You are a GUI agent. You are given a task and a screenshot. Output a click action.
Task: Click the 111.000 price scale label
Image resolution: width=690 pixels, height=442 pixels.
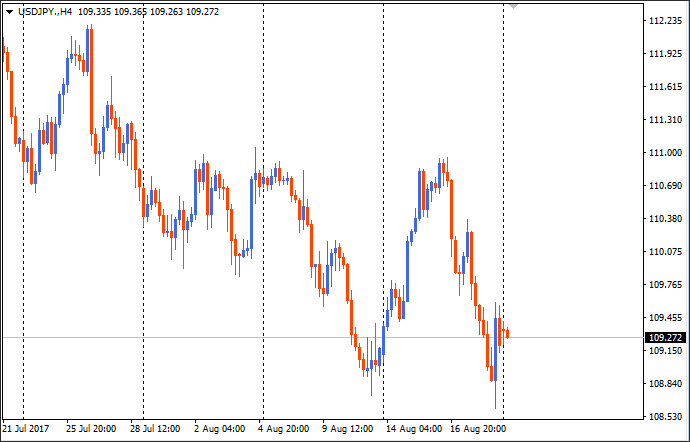(x=665, y=153)
